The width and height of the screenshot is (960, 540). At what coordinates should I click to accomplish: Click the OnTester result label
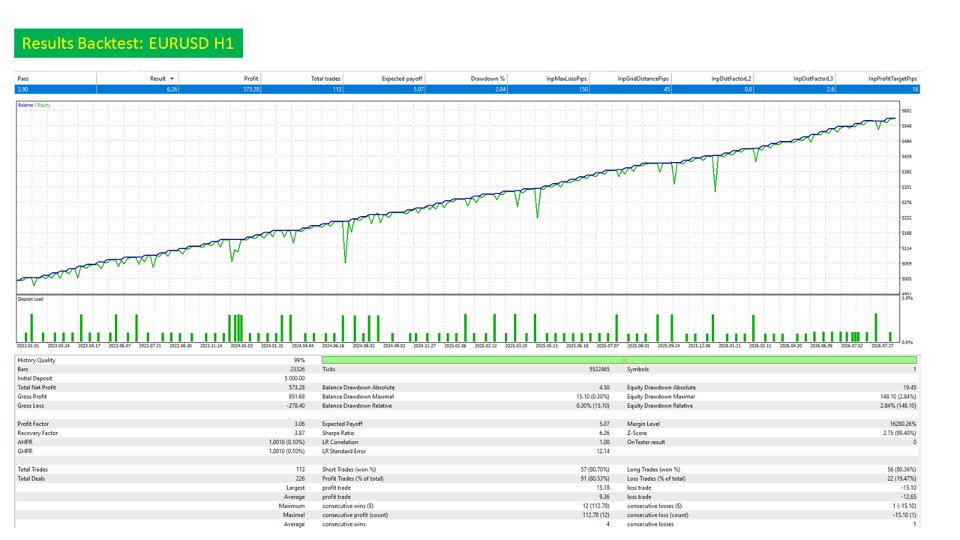click(646, 442)
